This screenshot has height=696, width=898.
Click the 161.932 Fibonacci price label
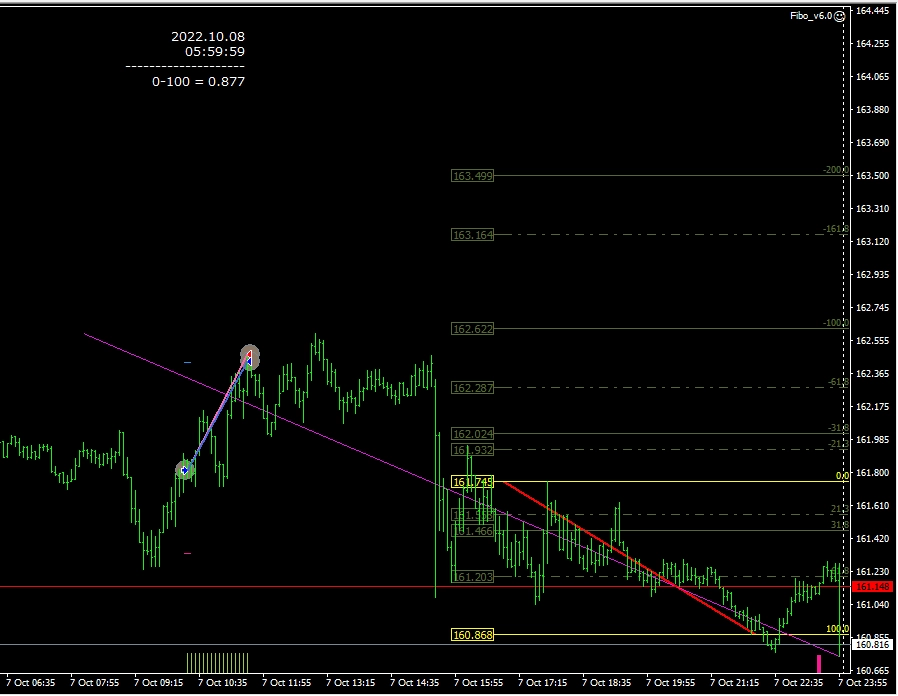point(472,450)
